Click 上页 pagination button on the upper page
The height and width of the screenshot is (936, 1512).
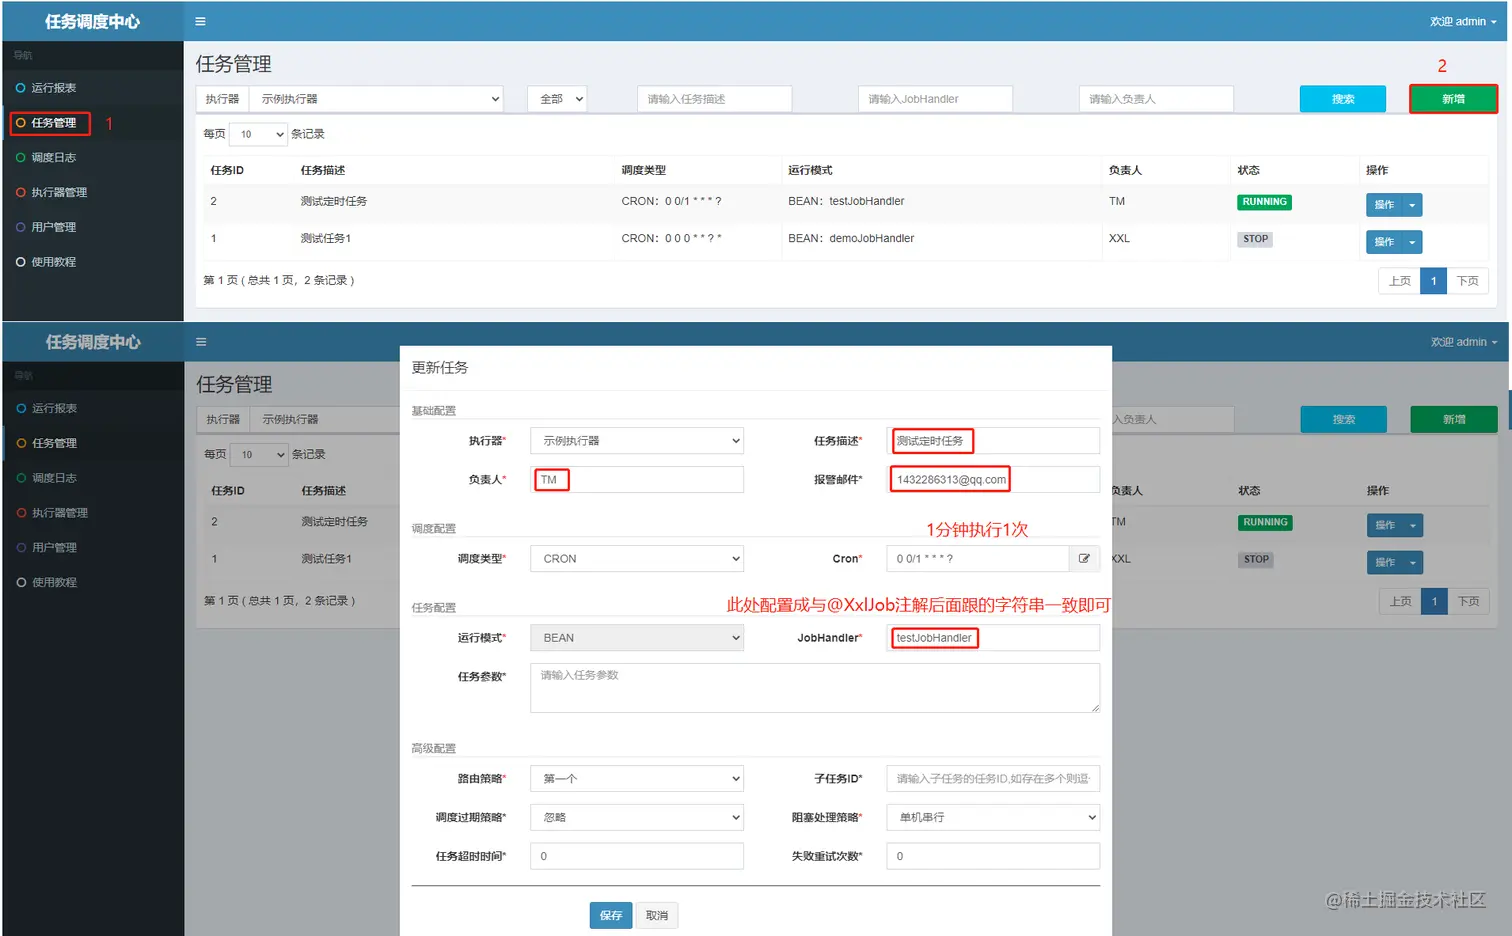point(1400,281)
